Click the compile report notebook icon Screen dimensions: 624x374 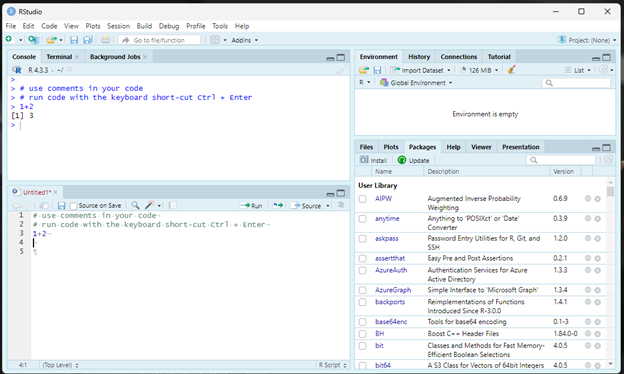tap(172, 205)
